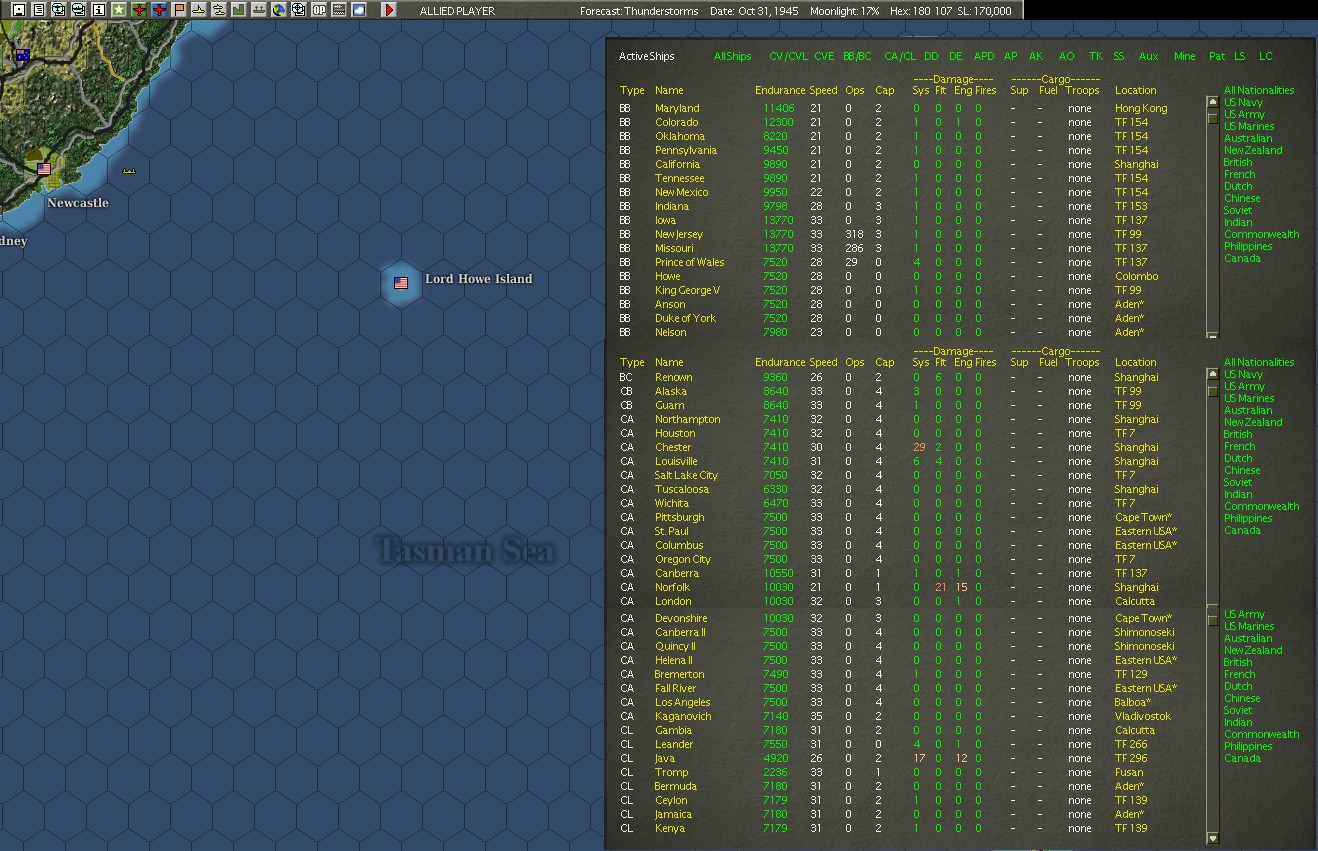
Task: Click the Colombo location for Howe
Action: click(x=1137, y=276)
